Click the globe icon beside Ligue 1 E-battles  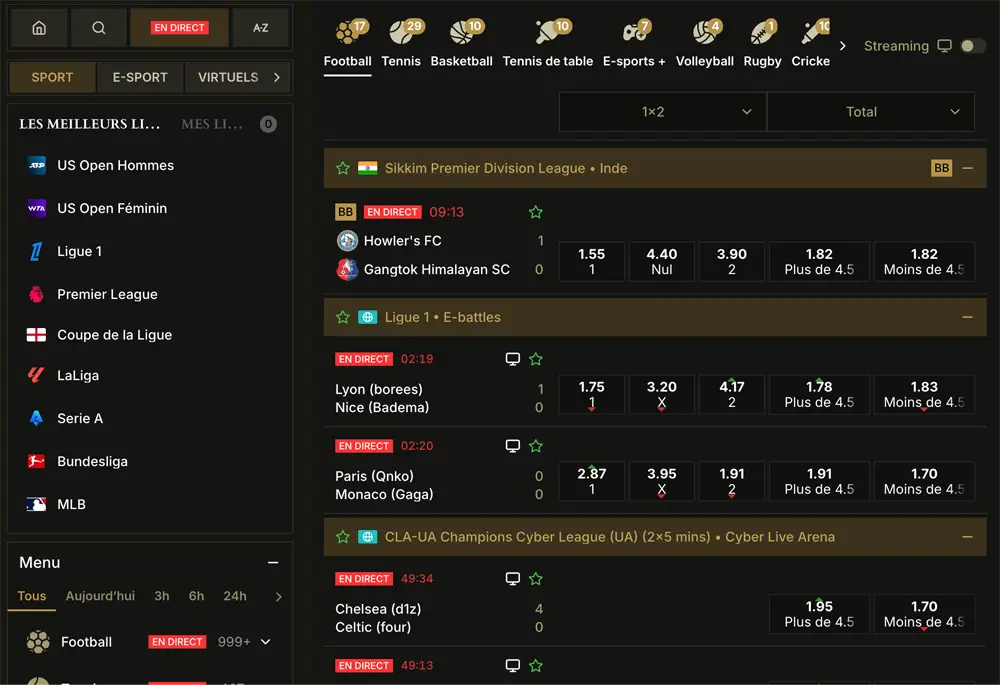coord(367,317)
